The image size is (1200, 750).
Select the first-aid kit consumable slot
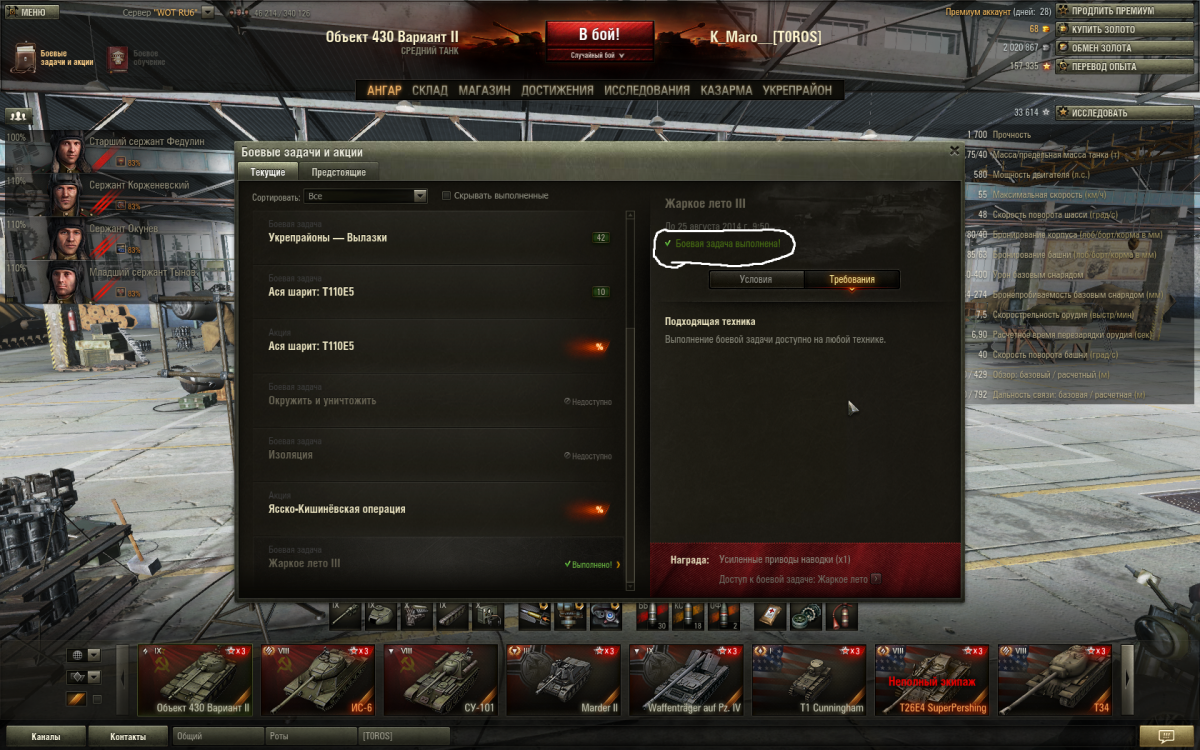click(x=769, y=616)
